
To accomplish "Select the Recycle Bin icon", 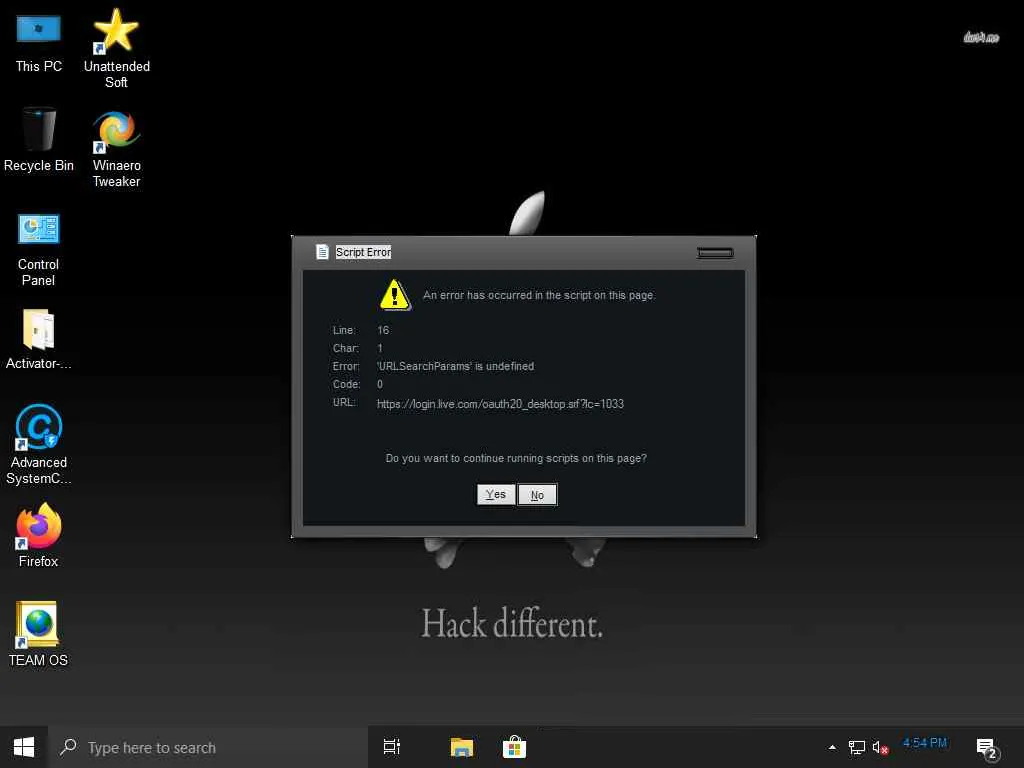I will (39, 140).
